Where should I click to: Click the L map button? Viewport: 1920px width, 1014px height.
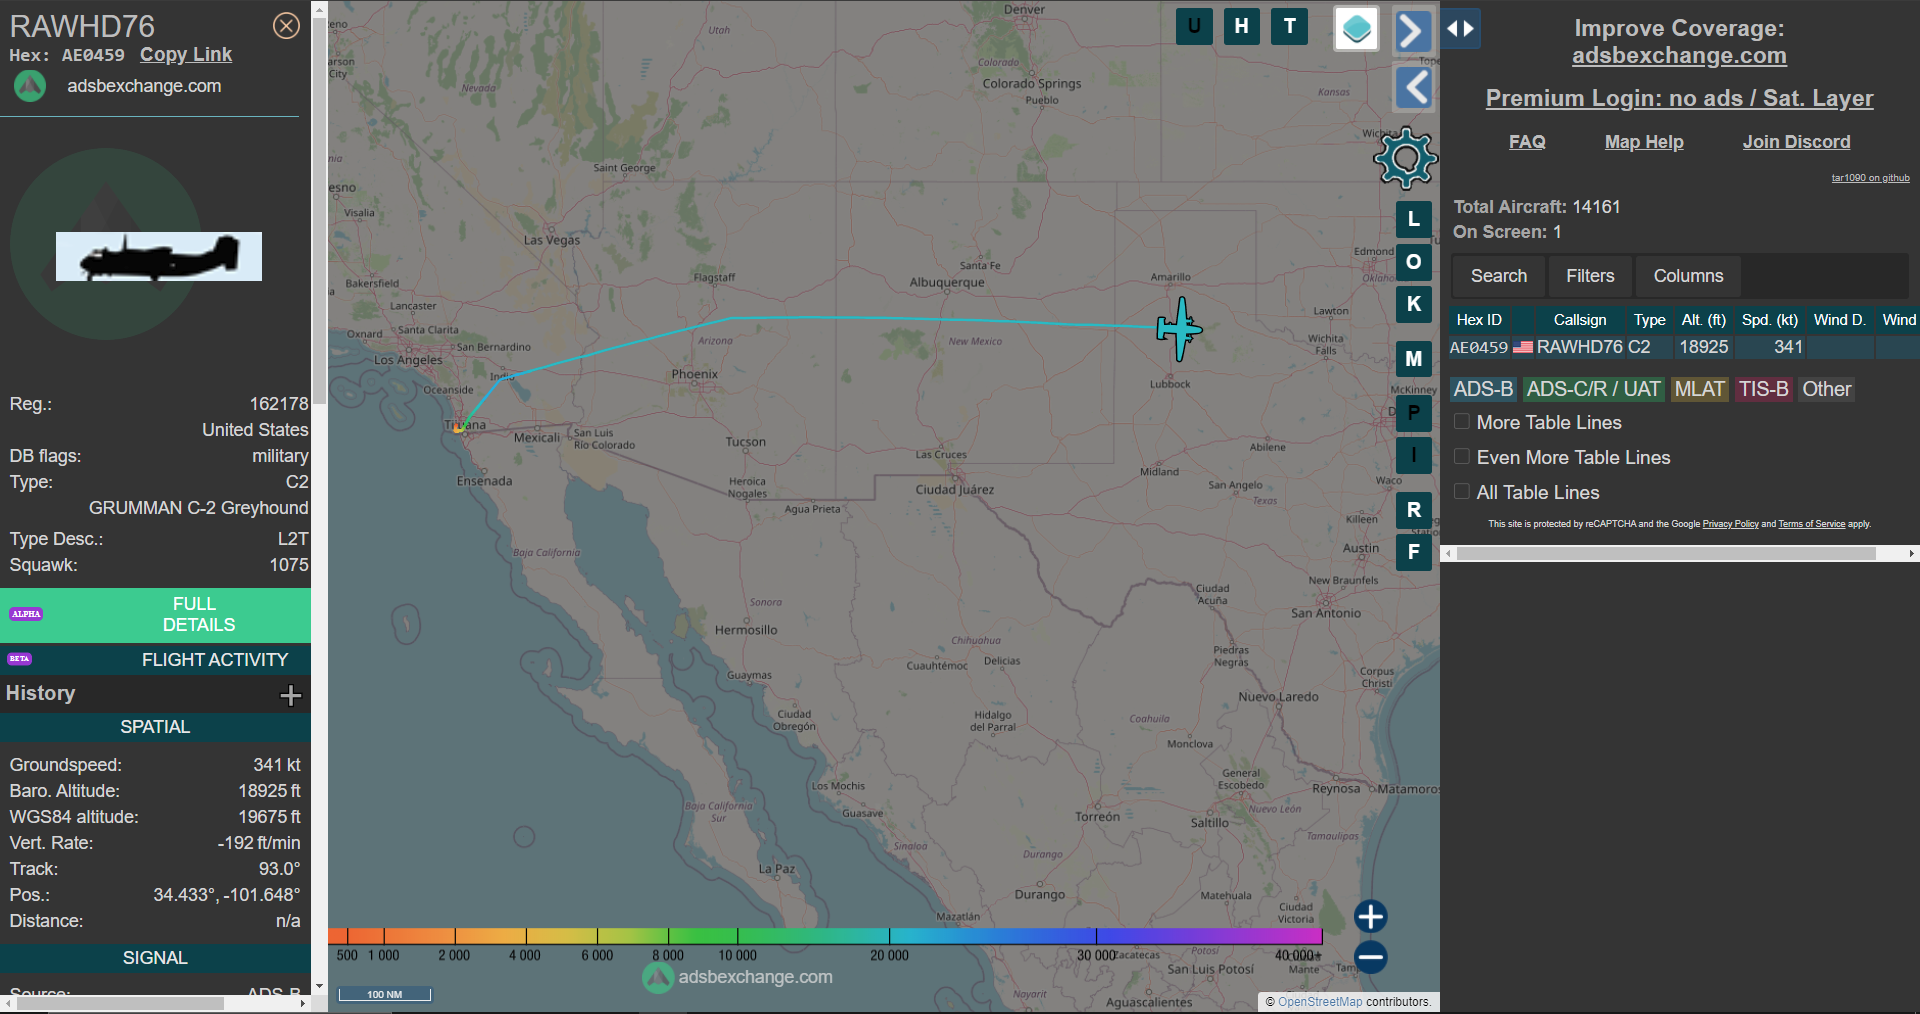(x=1413, y=219)
